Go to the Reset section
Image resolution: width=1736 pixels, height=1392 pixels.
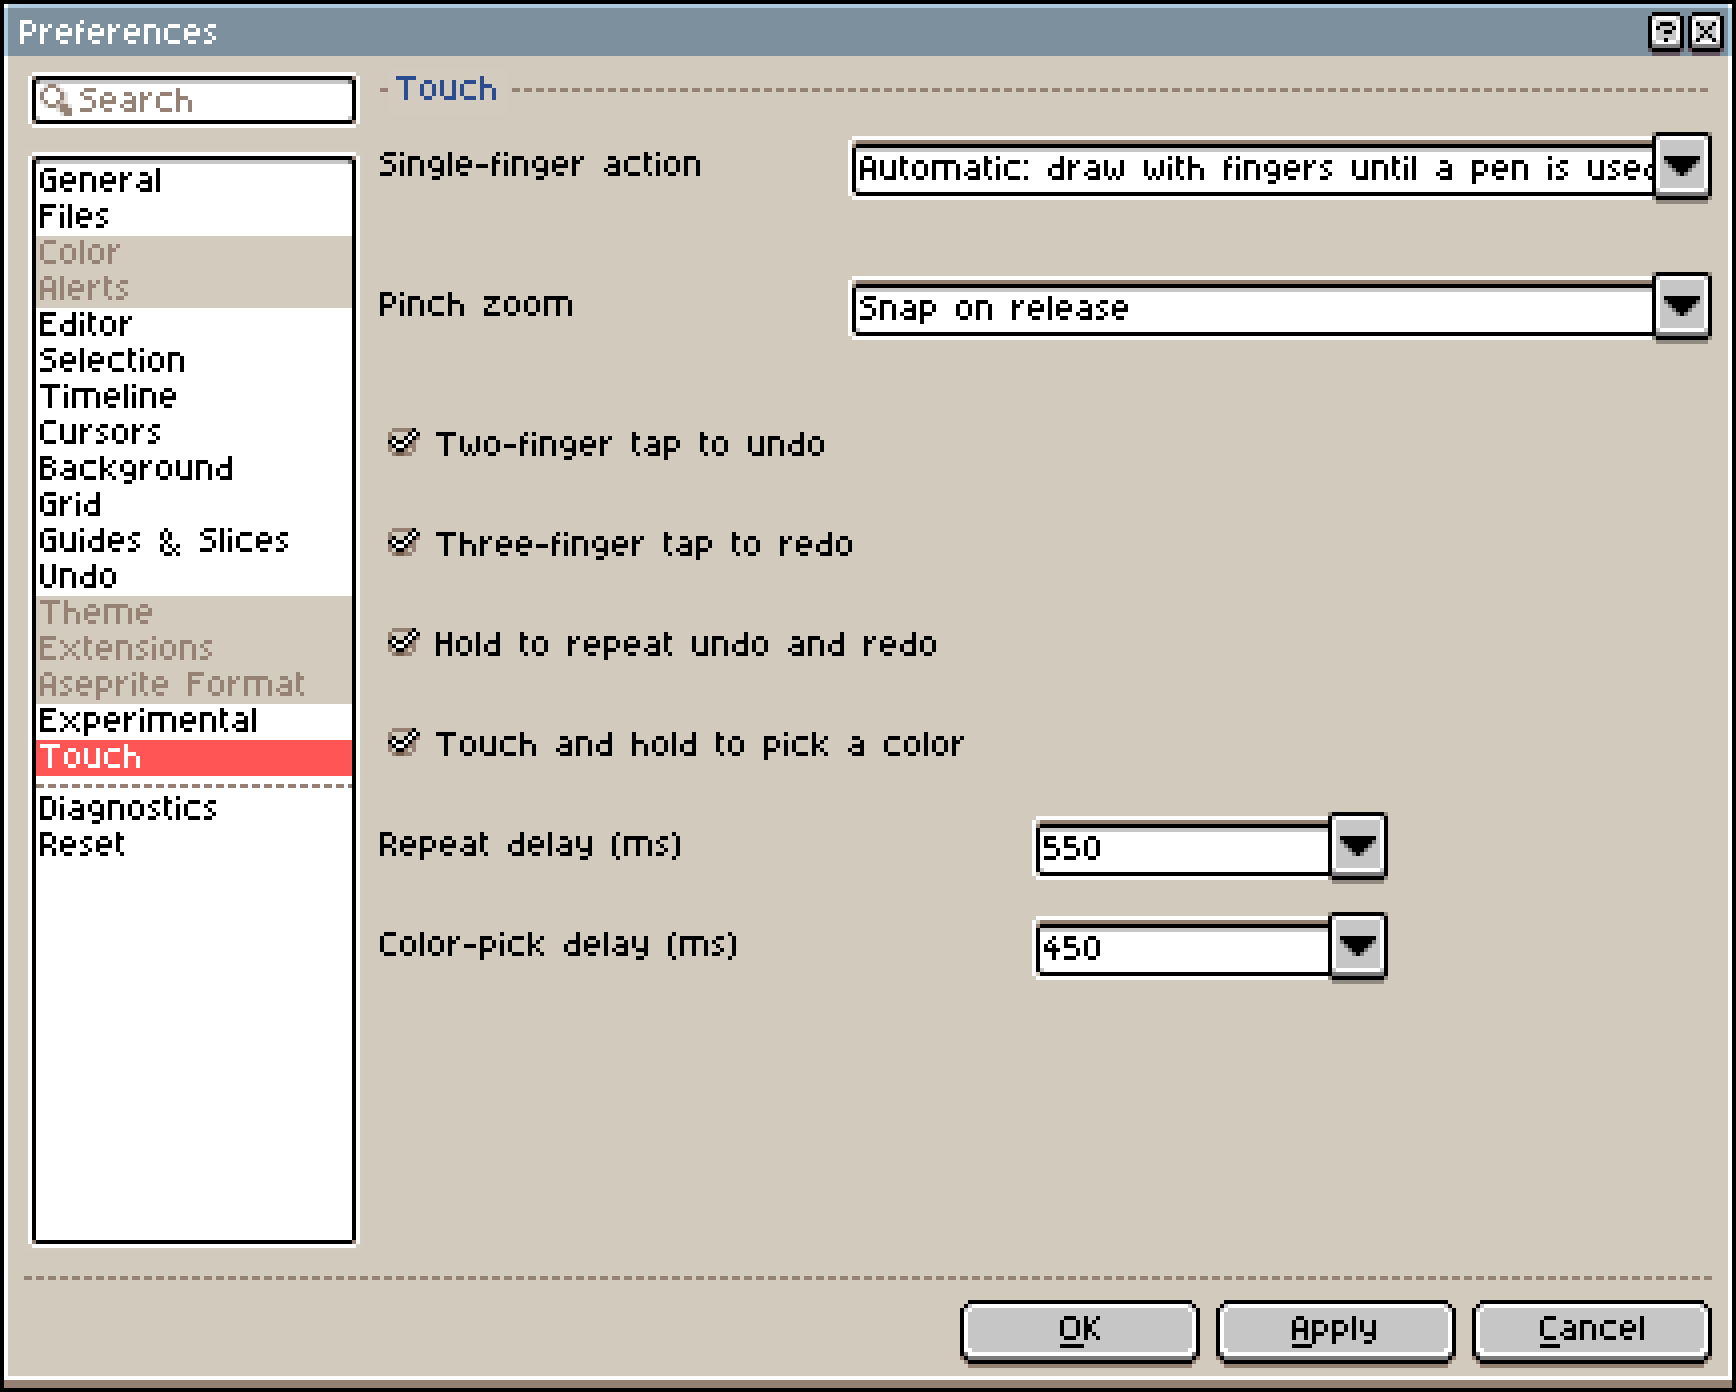[194, 844]
